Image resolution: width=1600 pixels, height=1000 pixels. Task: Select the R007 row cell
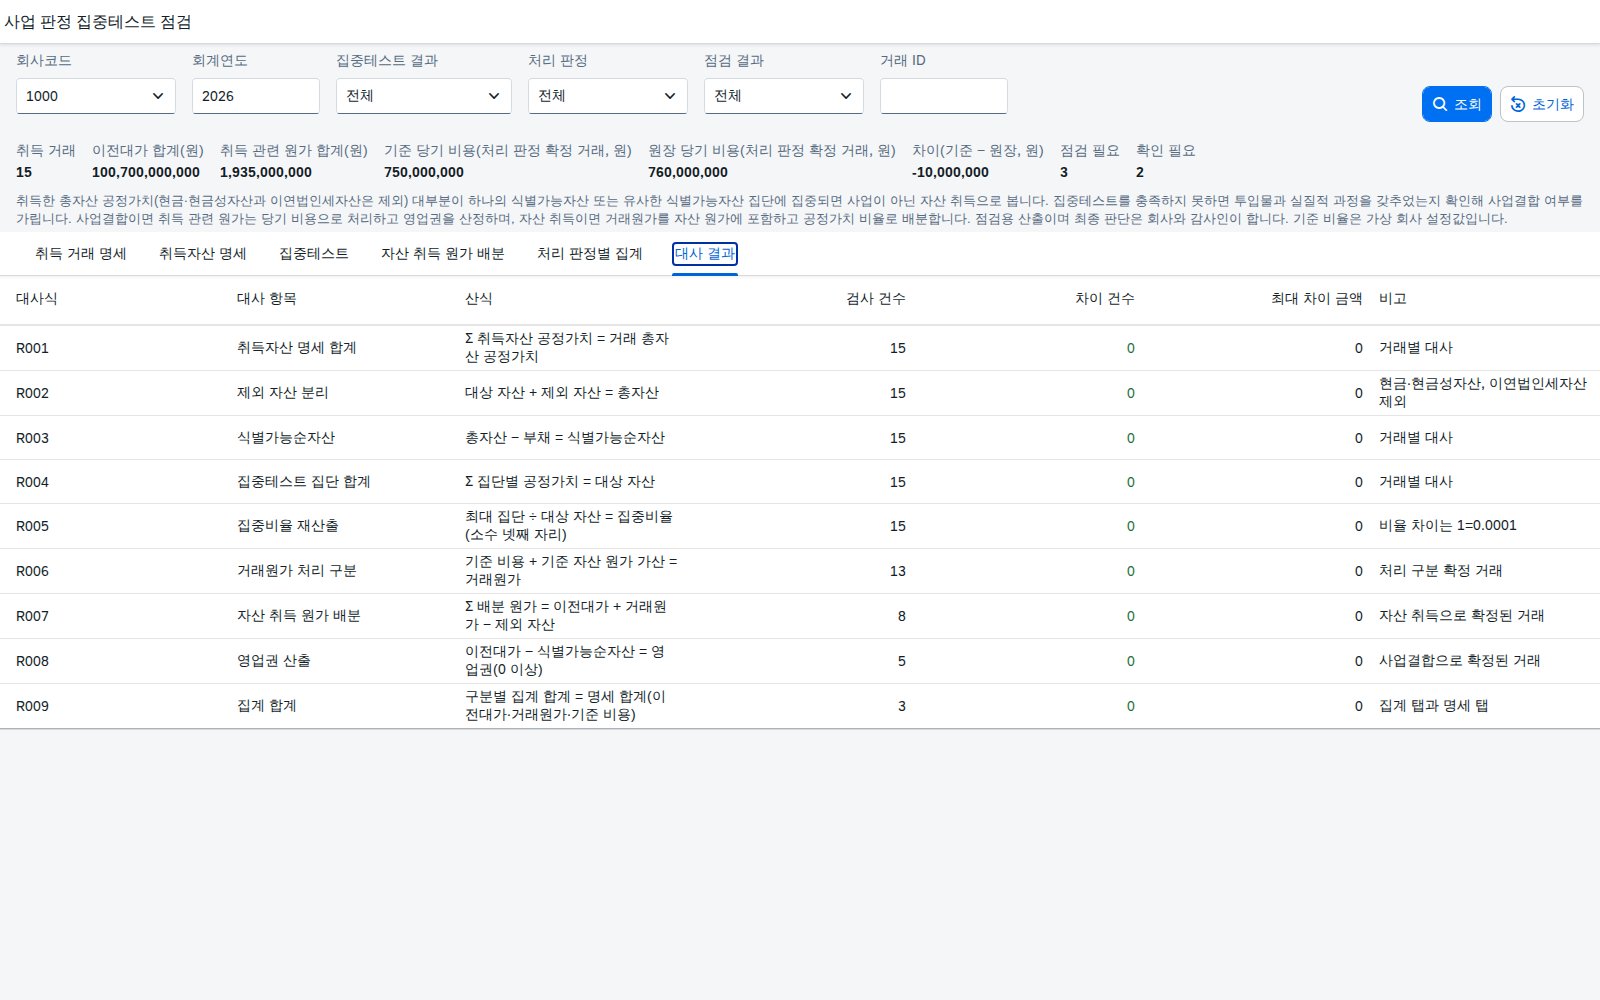point(32,616)
